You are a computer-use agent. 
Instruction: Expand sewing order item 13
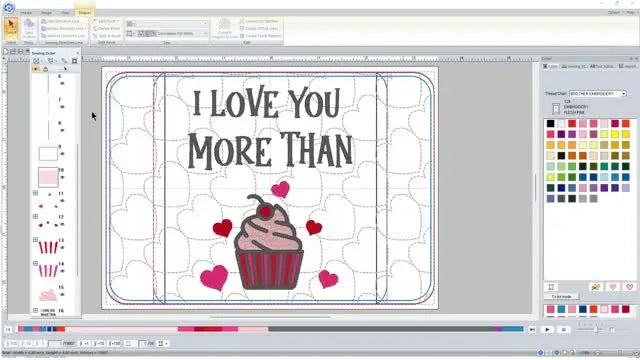pyautogui.click(x=36, y=240)
